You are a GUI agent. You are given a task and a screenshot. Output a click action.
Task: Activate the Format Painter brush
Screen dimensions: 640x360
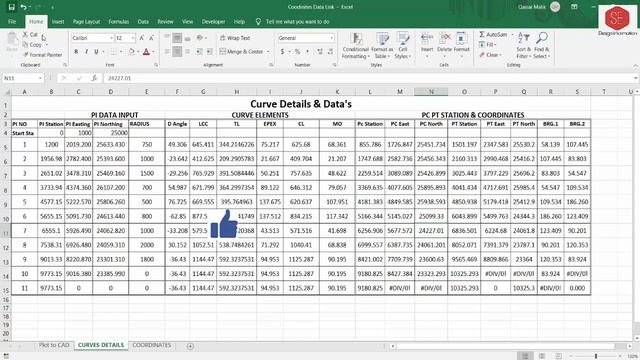coord(42,55)
